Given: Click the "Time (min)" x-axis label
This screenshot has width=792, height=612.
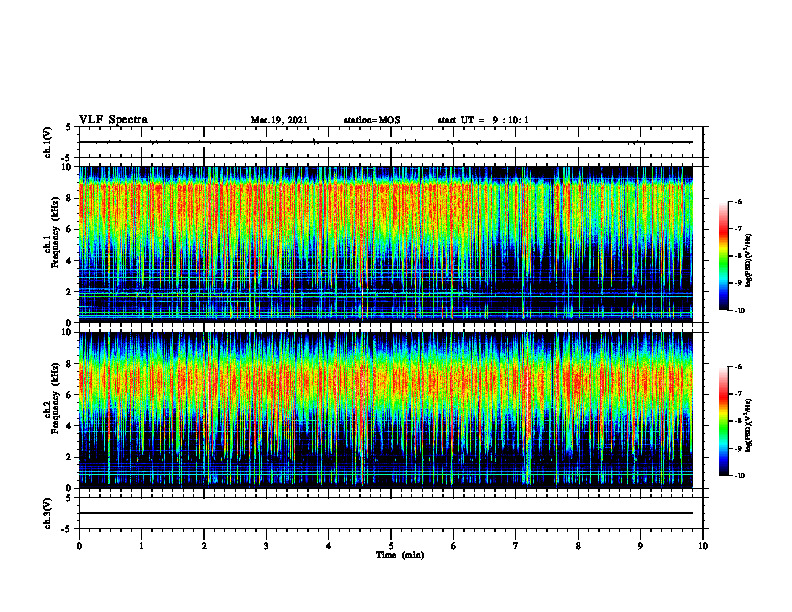Looking at the screenshot, I should (400, 555).
